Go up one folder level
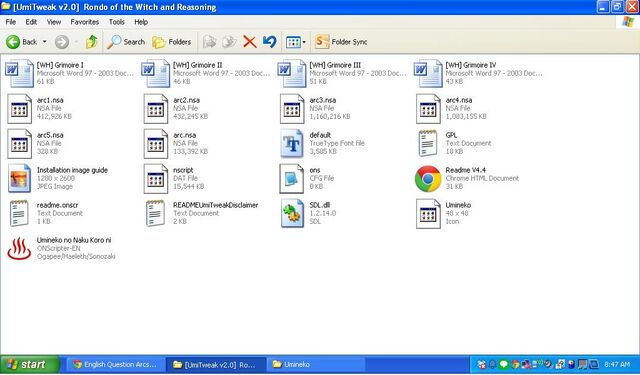The width and height of the screenshot is (640, 375). pyautogui.click(x=91, y=42)
